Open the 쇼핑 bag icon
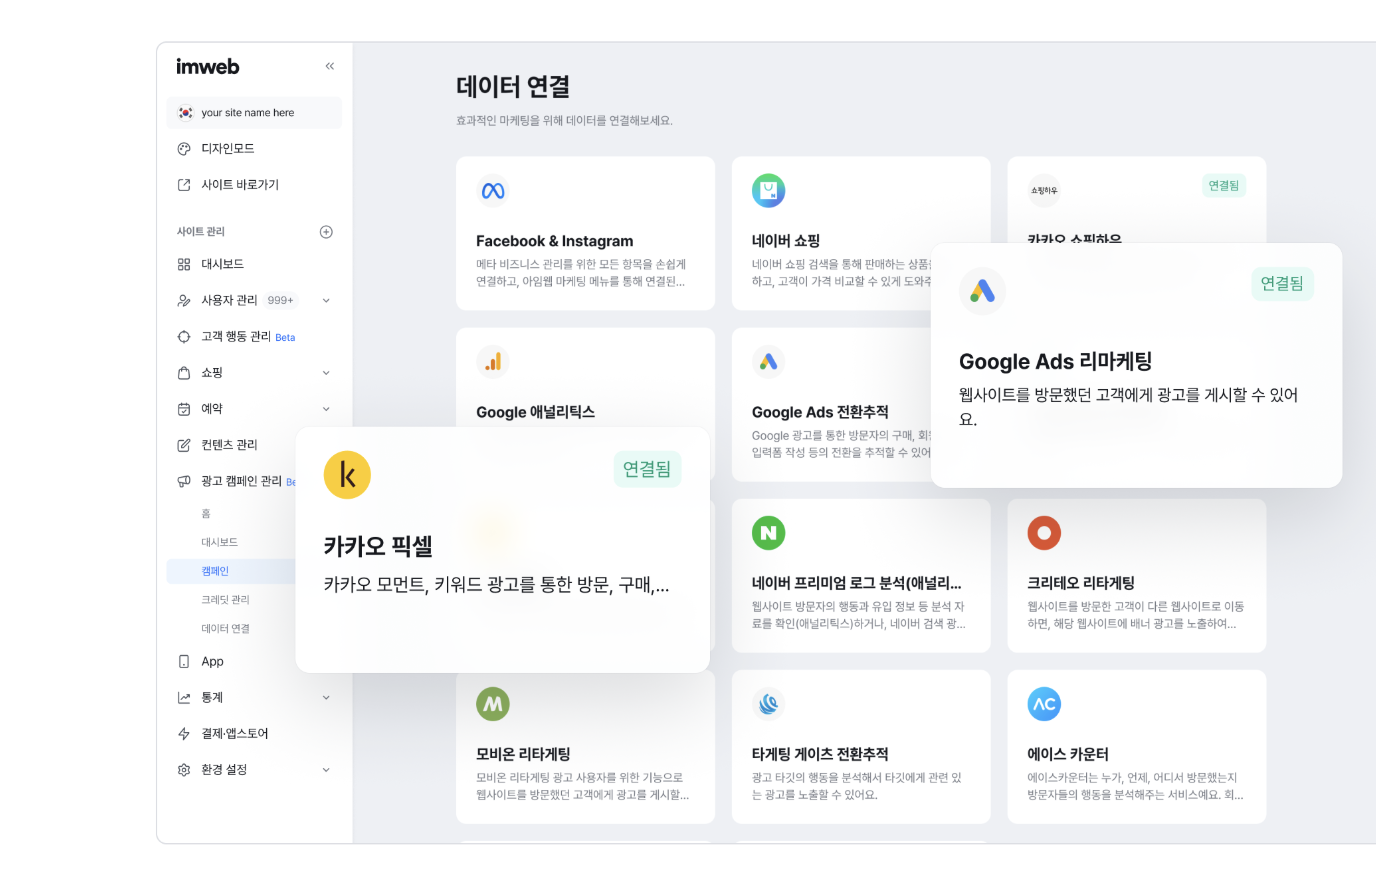 coord(184,373)
